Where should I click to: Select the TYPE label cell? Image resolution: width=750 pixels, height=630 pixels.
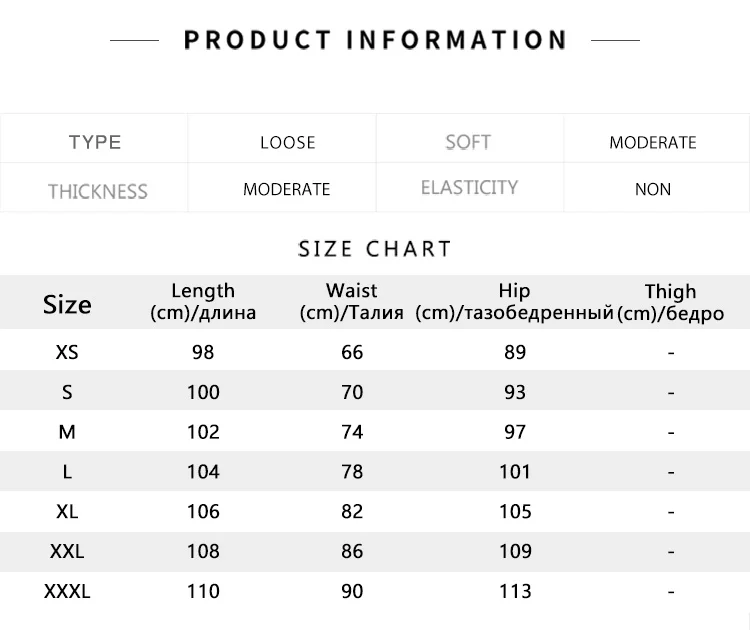(95, 142)
